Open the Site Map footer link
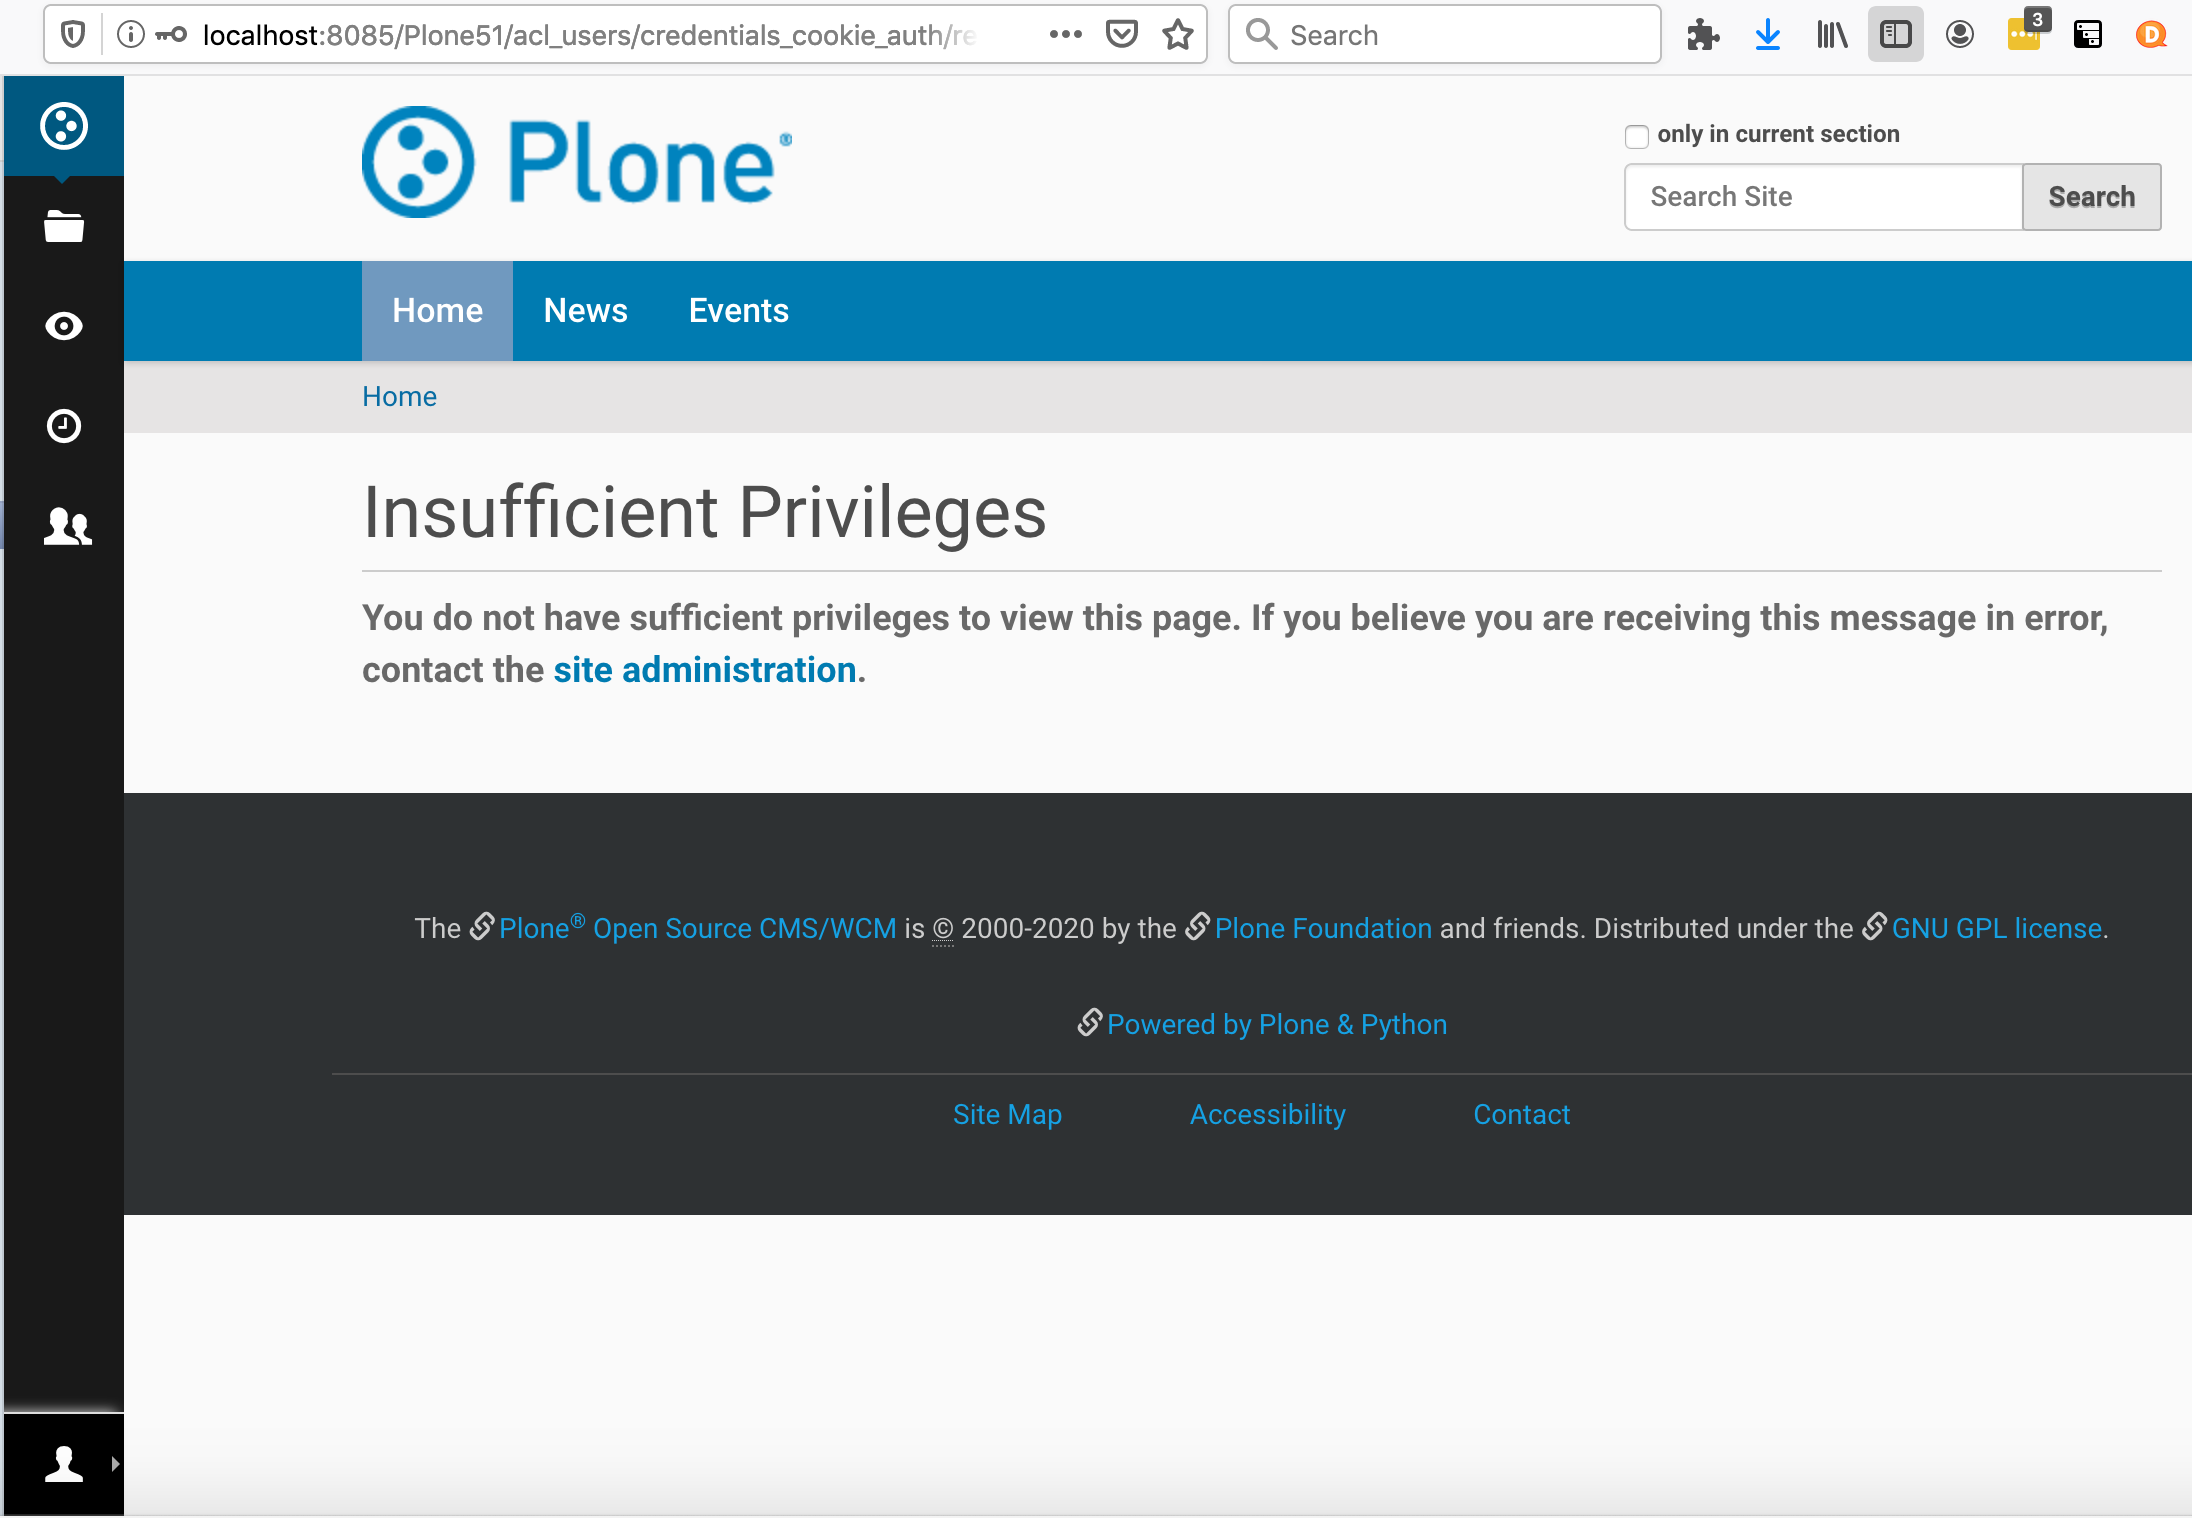 coord(1007,1114)
